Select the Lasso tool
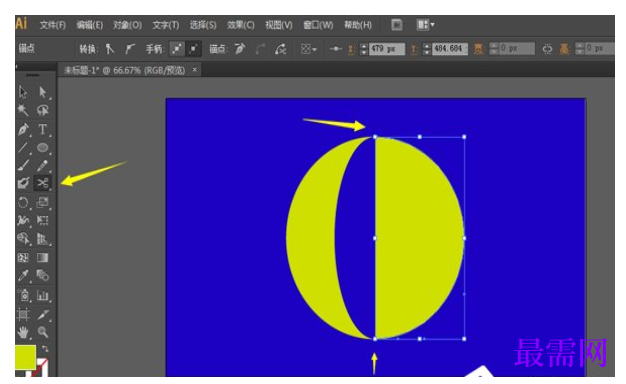Viewport: 626px width, 384px height. (42, 110)
